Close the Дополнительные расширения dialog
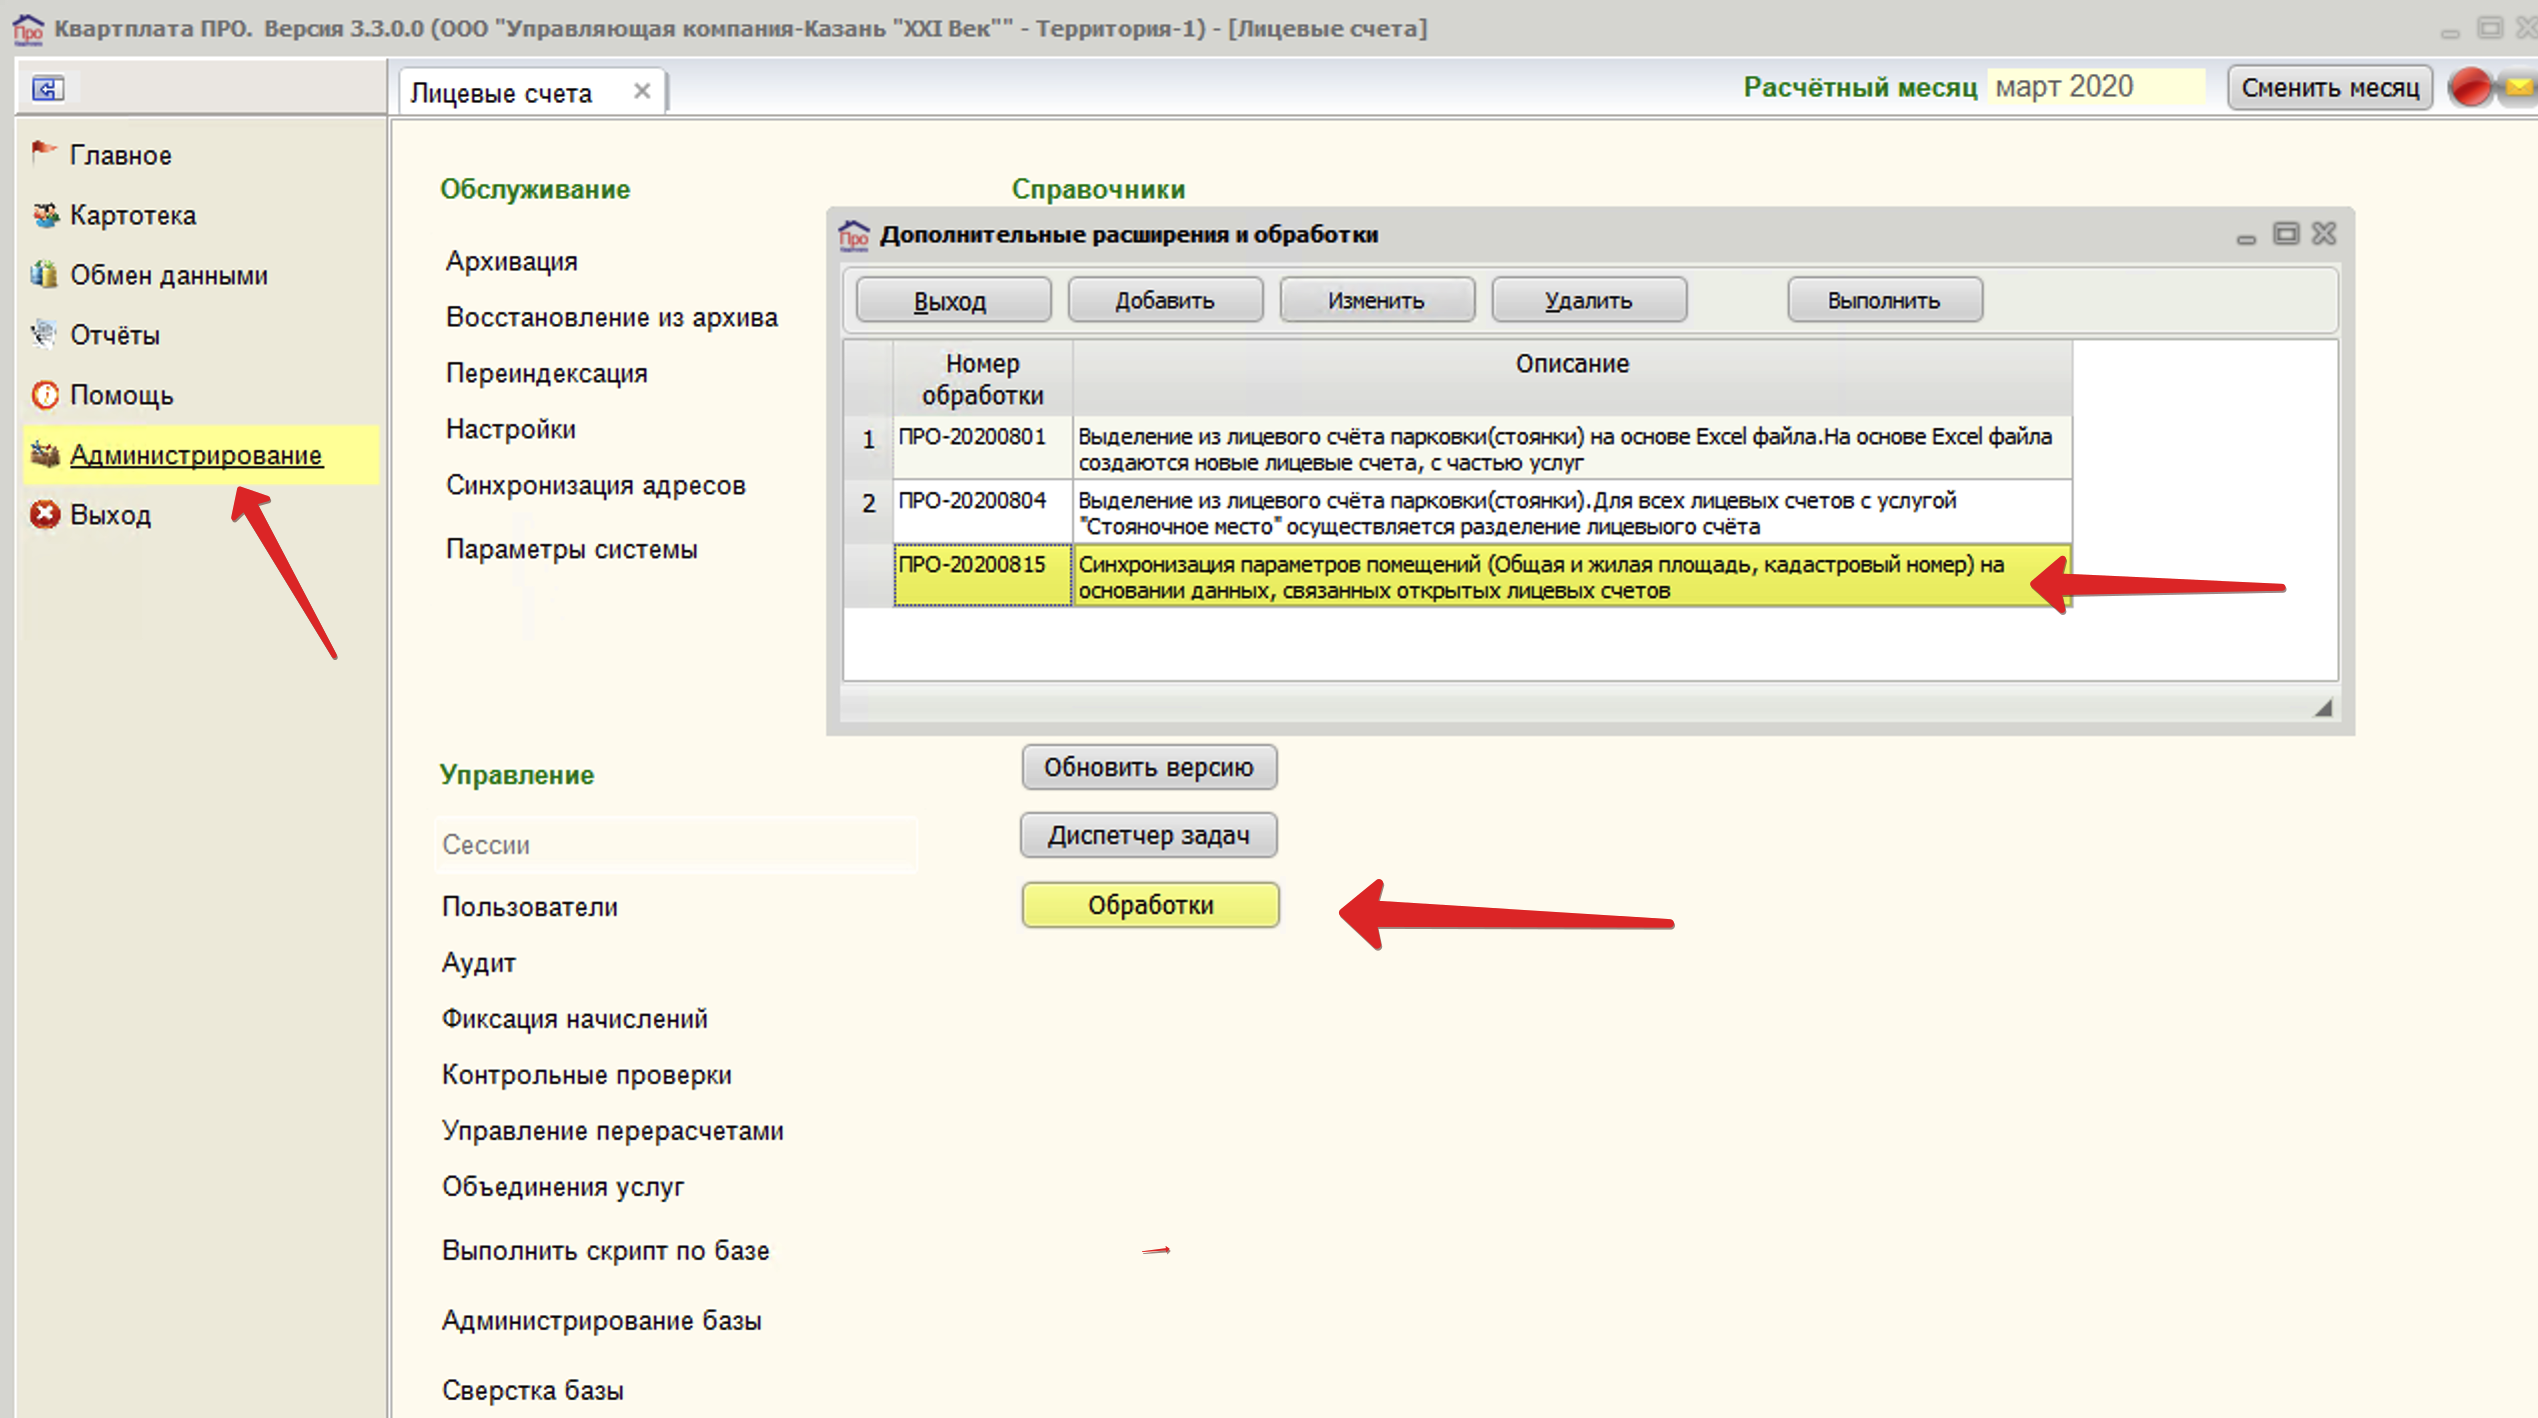 pyautogui.click(x=2324, y=233)
